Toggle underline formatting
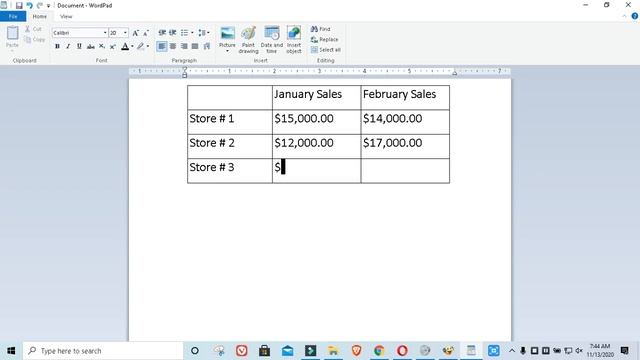The height and width of the screenshot is (360, 640). [79, 47]
